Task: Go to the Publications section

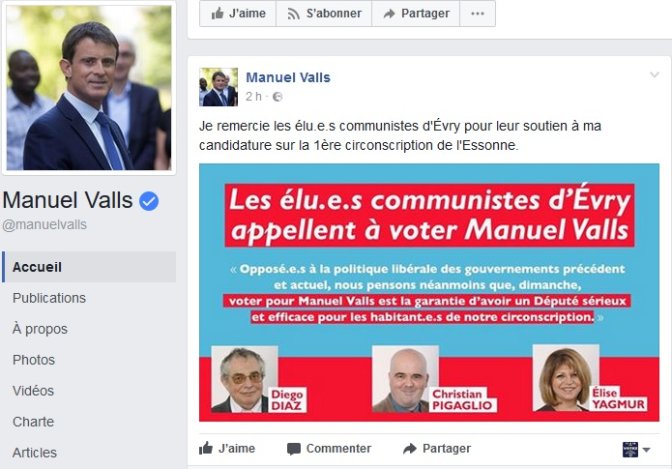Action: click(49, 298)
